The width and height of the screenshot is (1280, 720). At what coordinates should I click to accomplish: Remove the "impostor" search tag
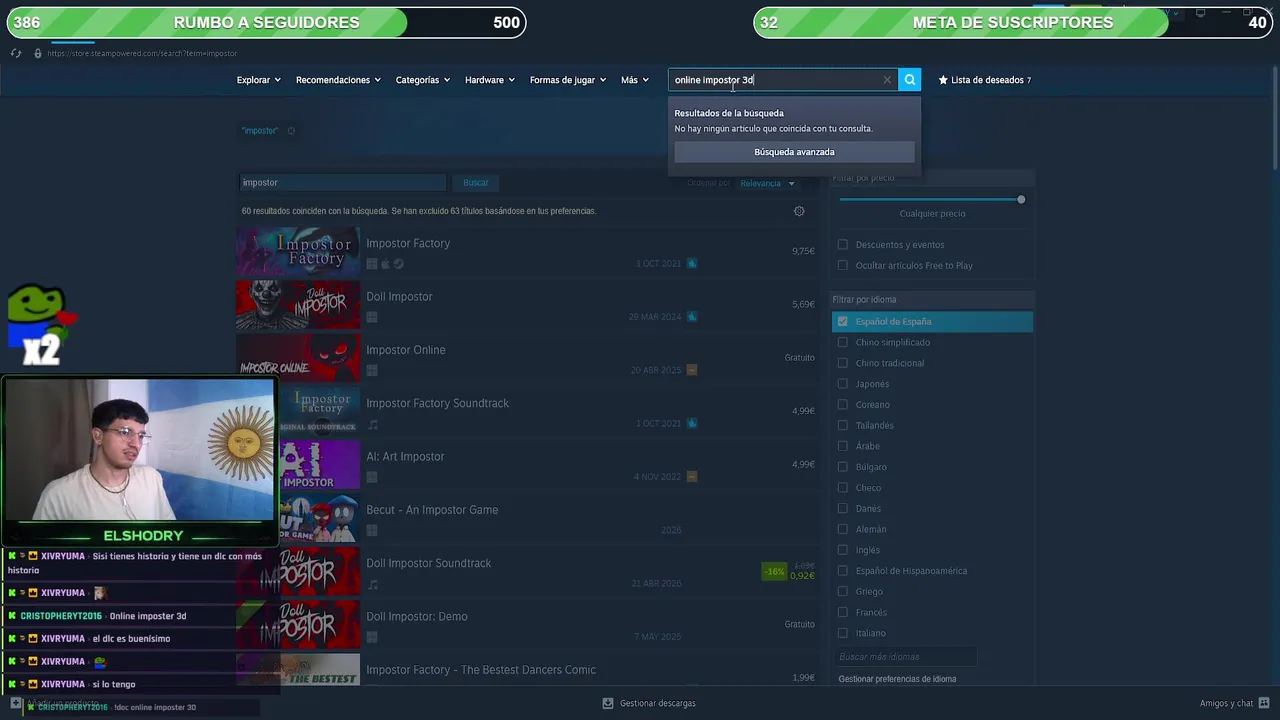tap(291, 131)
